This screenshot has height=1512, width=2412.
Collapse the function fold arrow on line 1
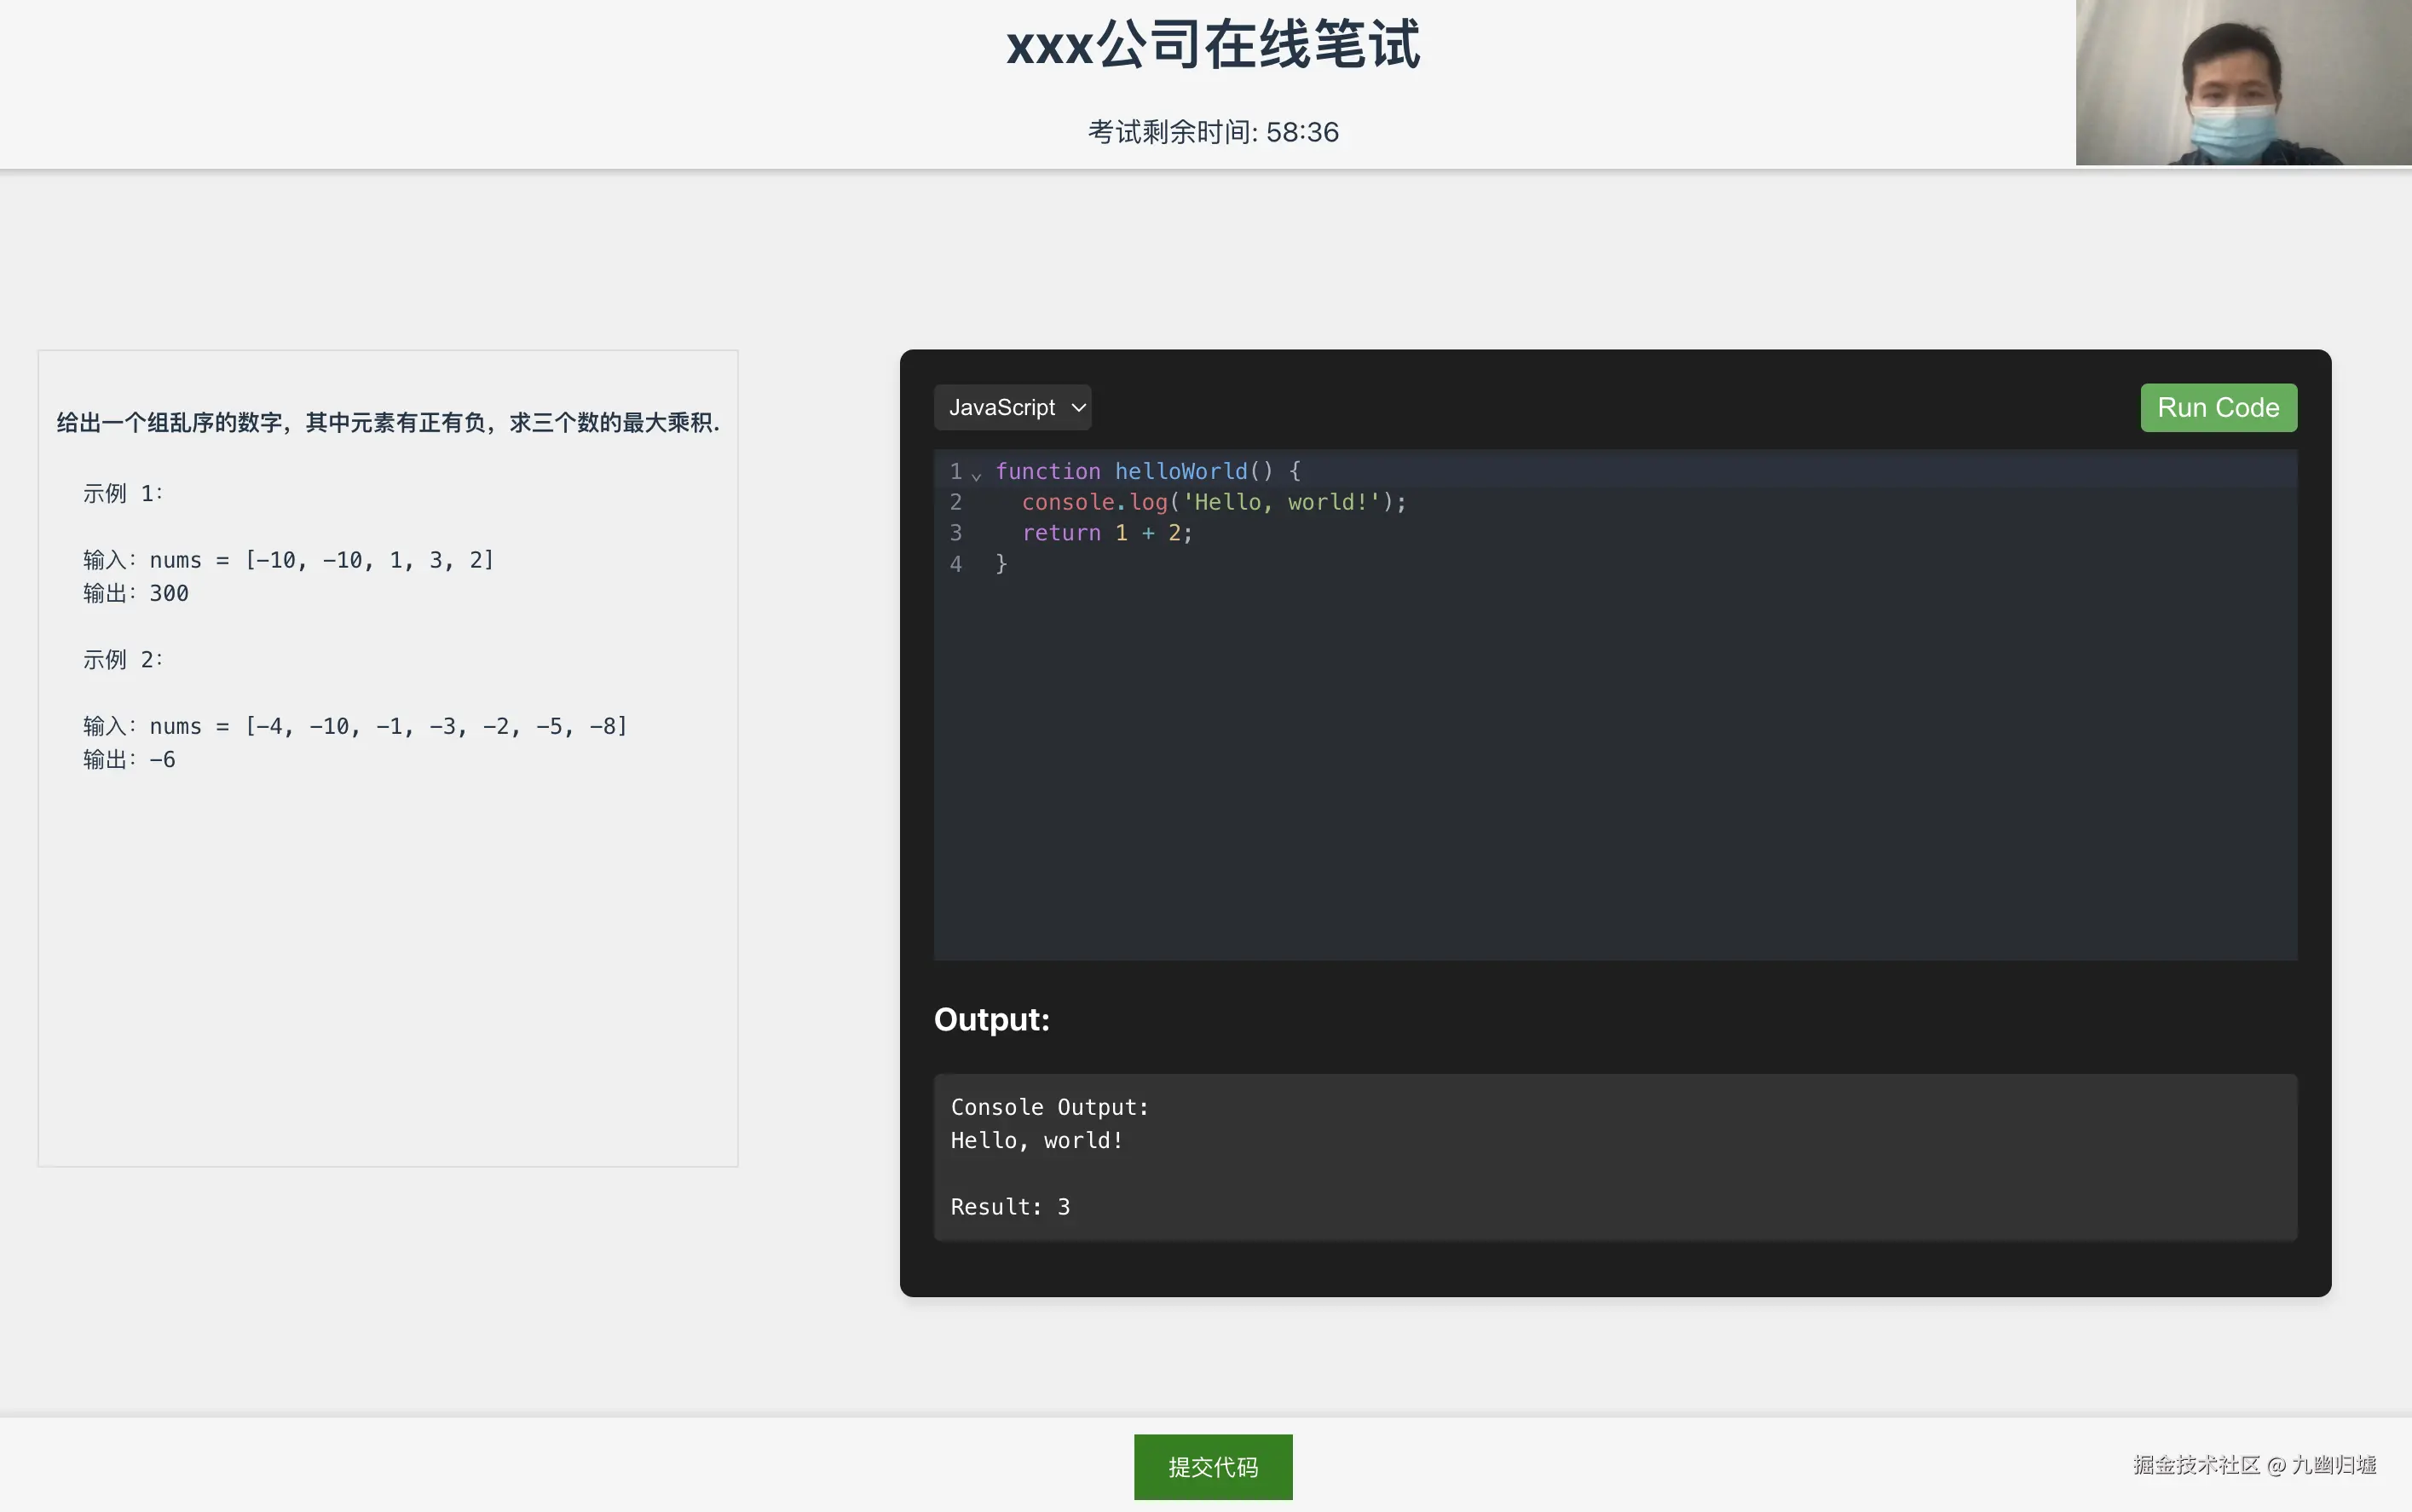point(976,474)
